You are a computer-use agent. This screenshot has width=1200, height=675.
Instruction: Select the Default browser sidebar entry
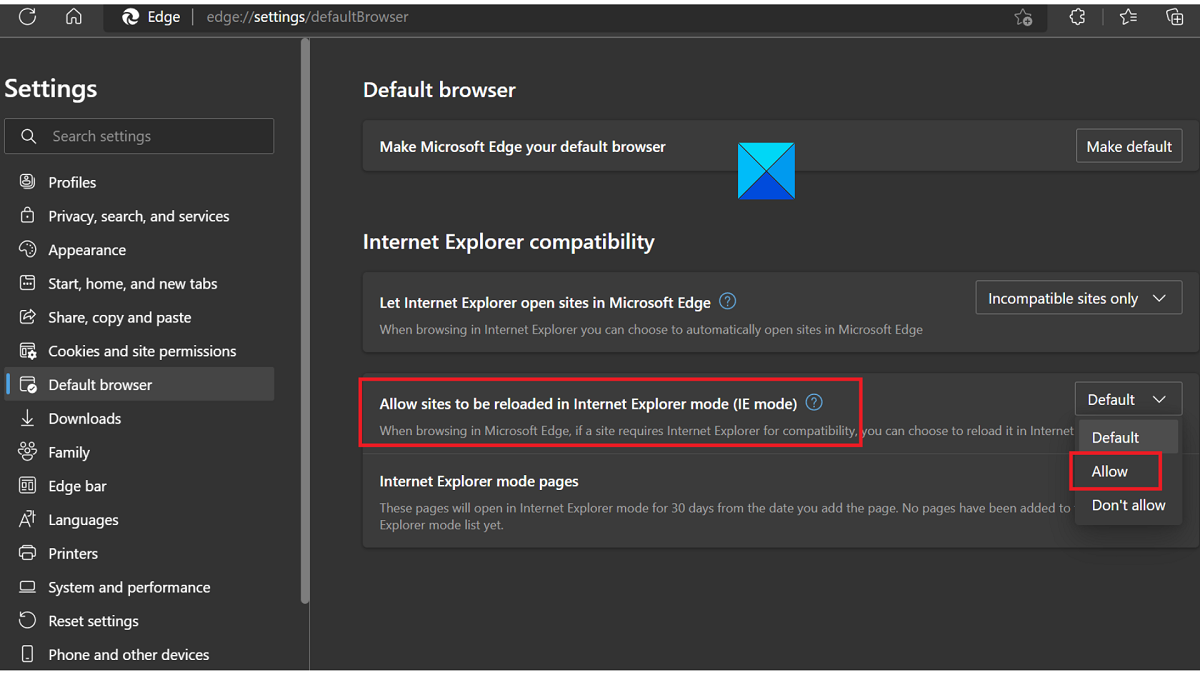tap(100, 384)
